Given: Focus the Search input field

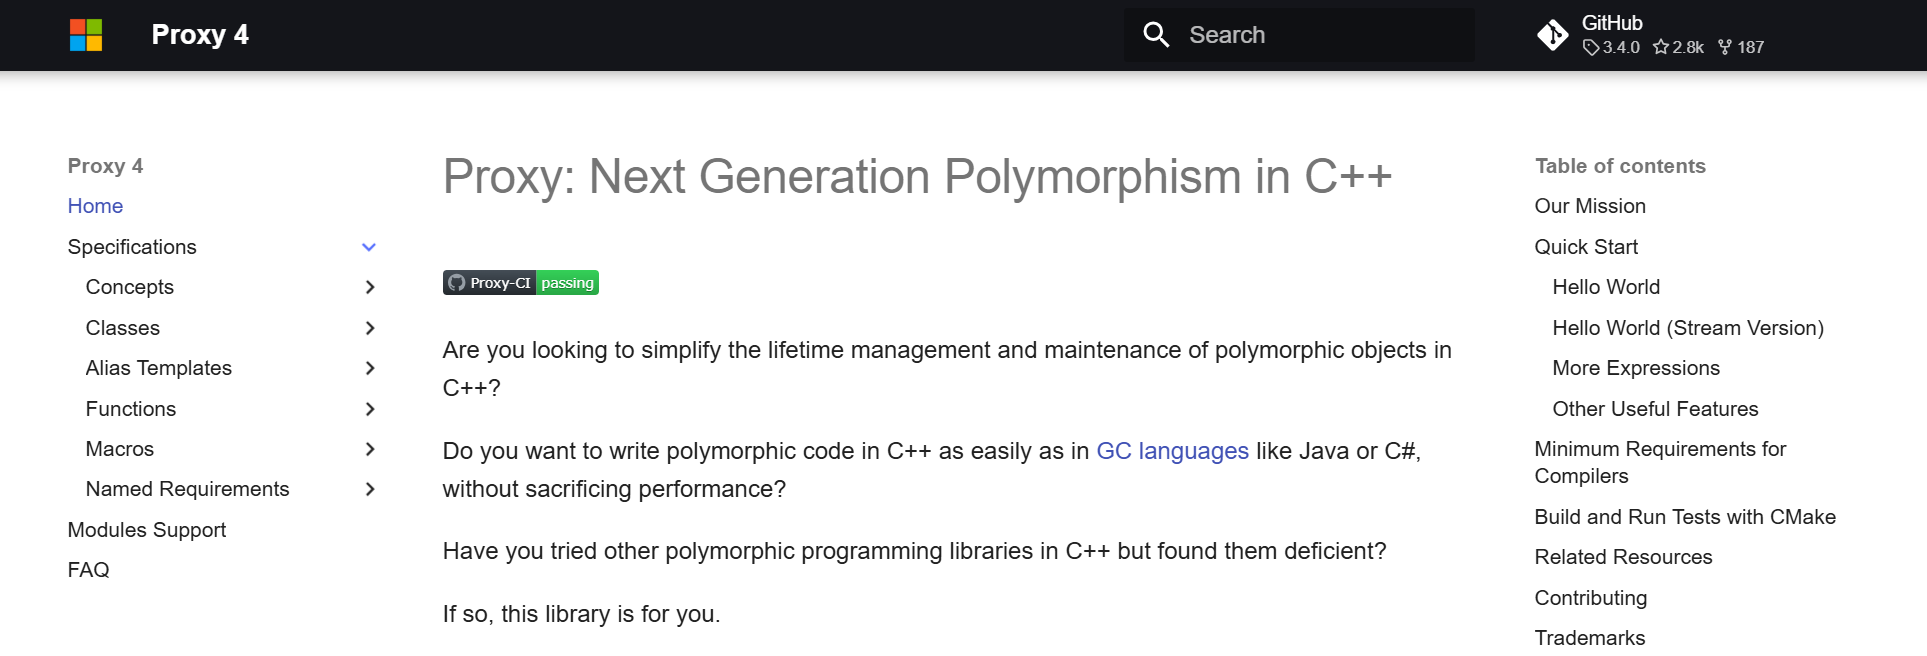Looking at the screenshot, I should pyautogui.click(x=1299, y=35).
